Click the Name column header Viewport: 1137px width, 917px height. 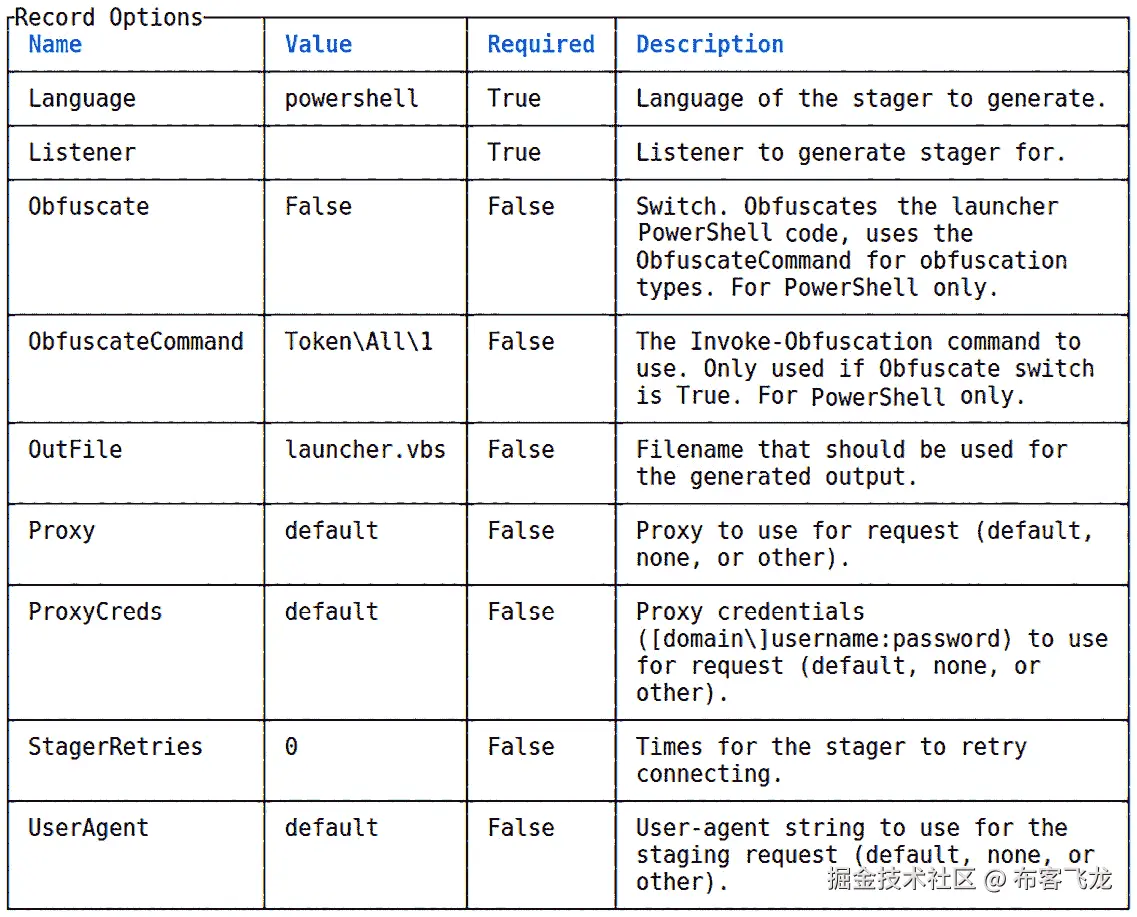pyautogui.click(x=55, y=45)
